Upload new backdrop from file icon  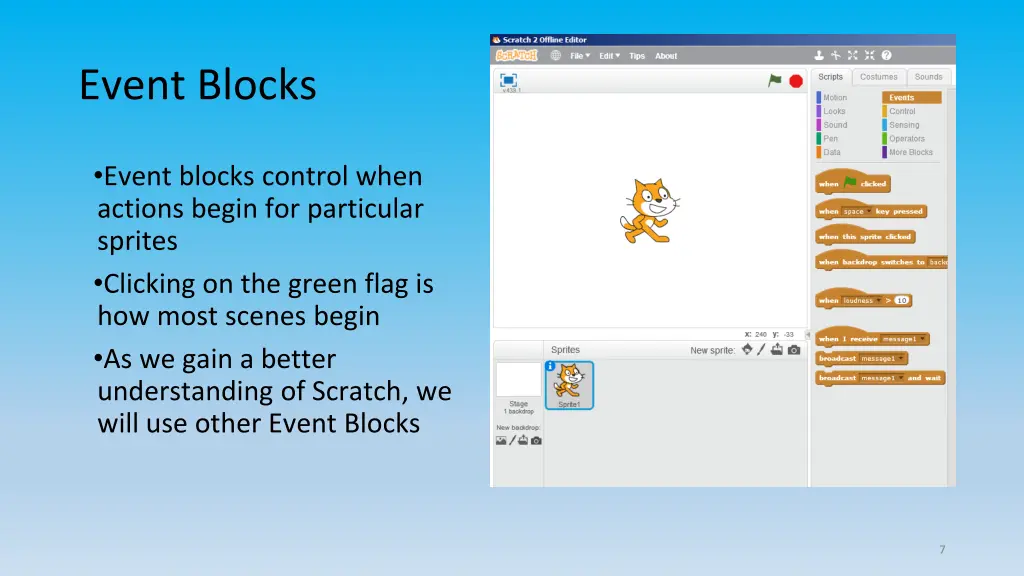523,441
